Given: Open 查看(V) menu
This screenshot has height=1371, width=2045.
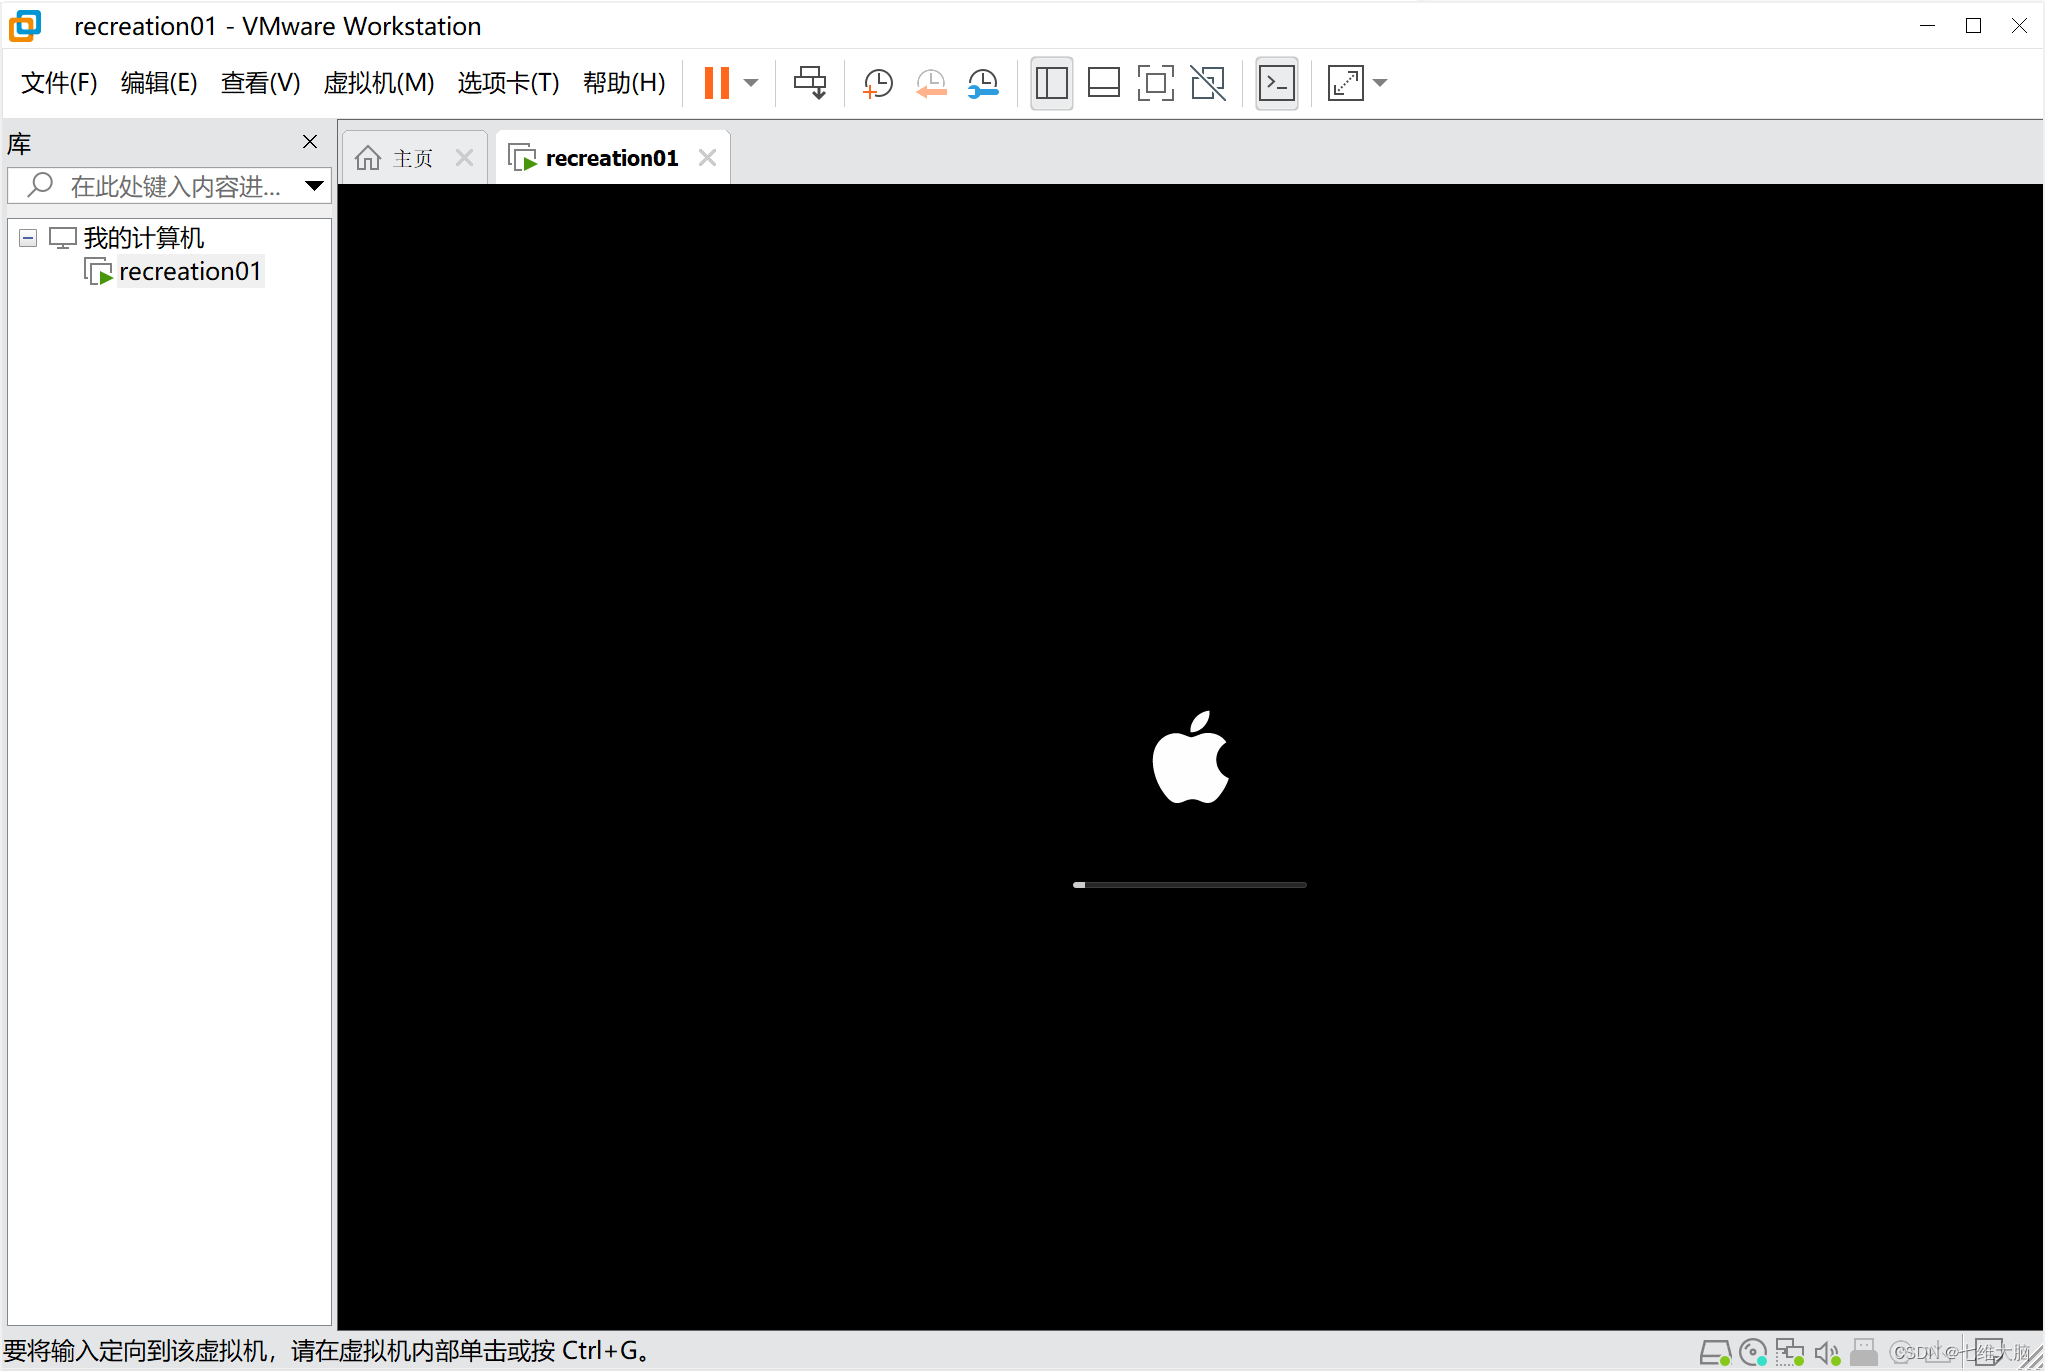Looking at the screenshot, I should [x=260, y=83].
